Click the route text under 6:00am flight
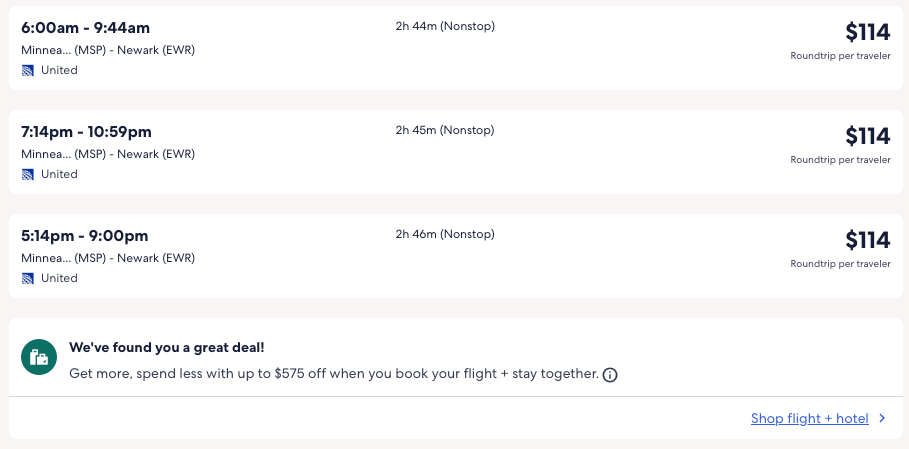This screenshot has width=909, height=449. click(x=108, y=50)
